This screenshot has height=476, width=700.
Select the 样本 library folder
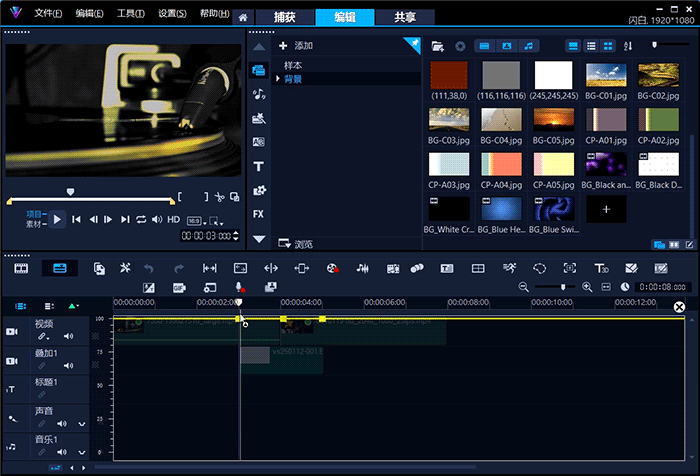click(293, 65)
